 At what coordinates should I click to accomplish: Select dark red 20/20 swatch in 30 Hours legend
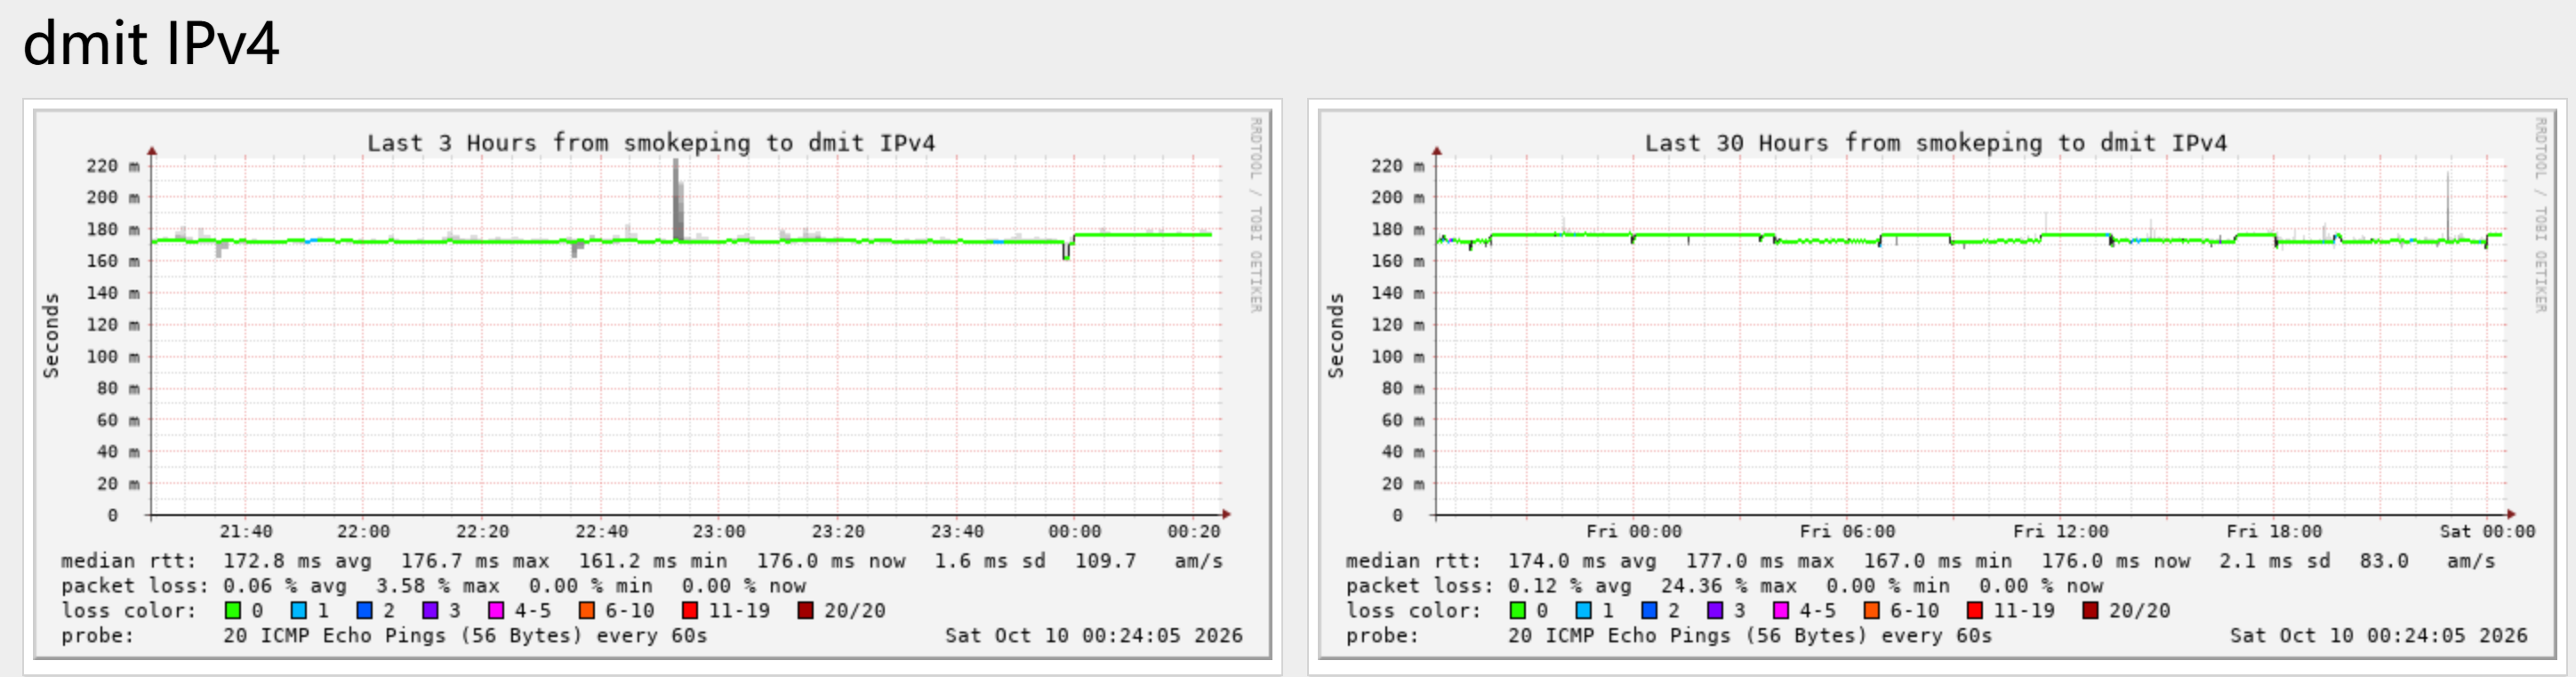coord(2090,610)
